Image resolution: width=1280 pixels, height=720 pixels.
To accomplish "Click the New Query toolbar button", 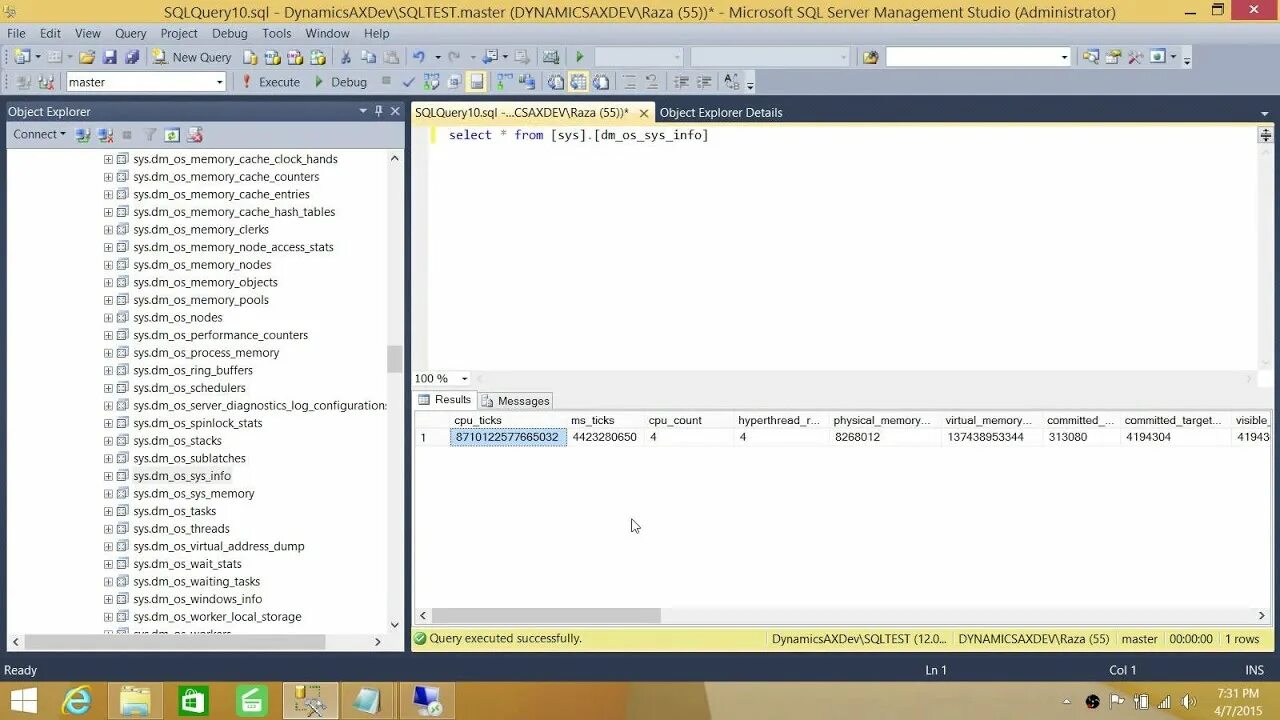I will click(192, 57).
